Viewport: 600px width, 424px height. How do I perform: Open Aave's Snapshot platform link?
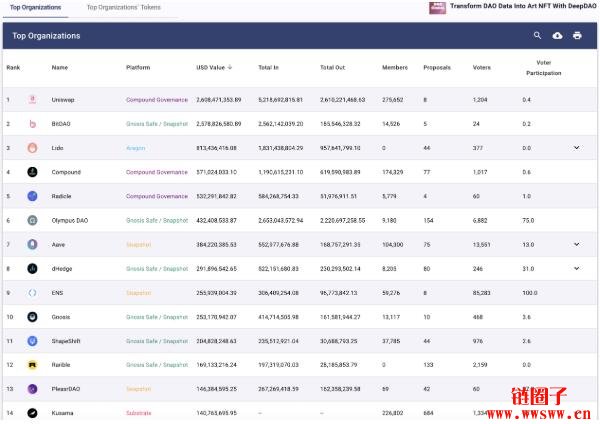point(139,245)
